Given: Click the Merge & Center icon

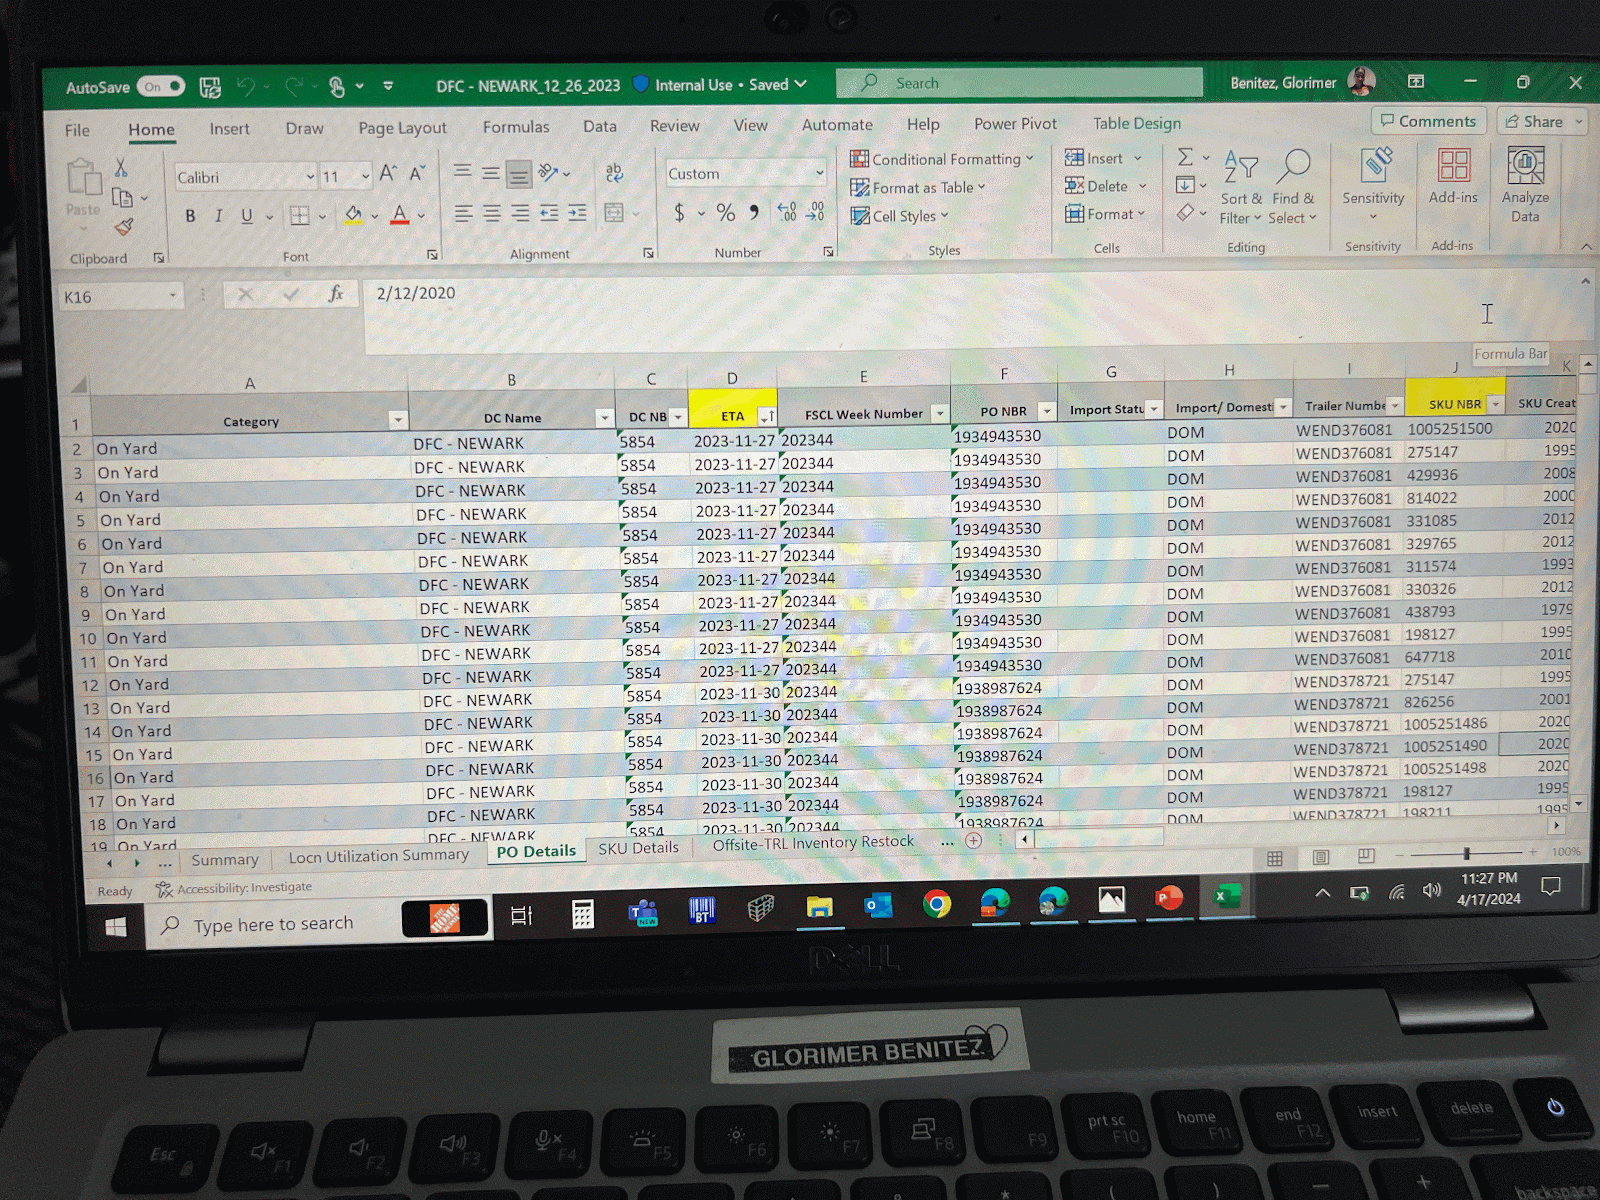Looking at the screenshot, I should click(x=614, y=213).
